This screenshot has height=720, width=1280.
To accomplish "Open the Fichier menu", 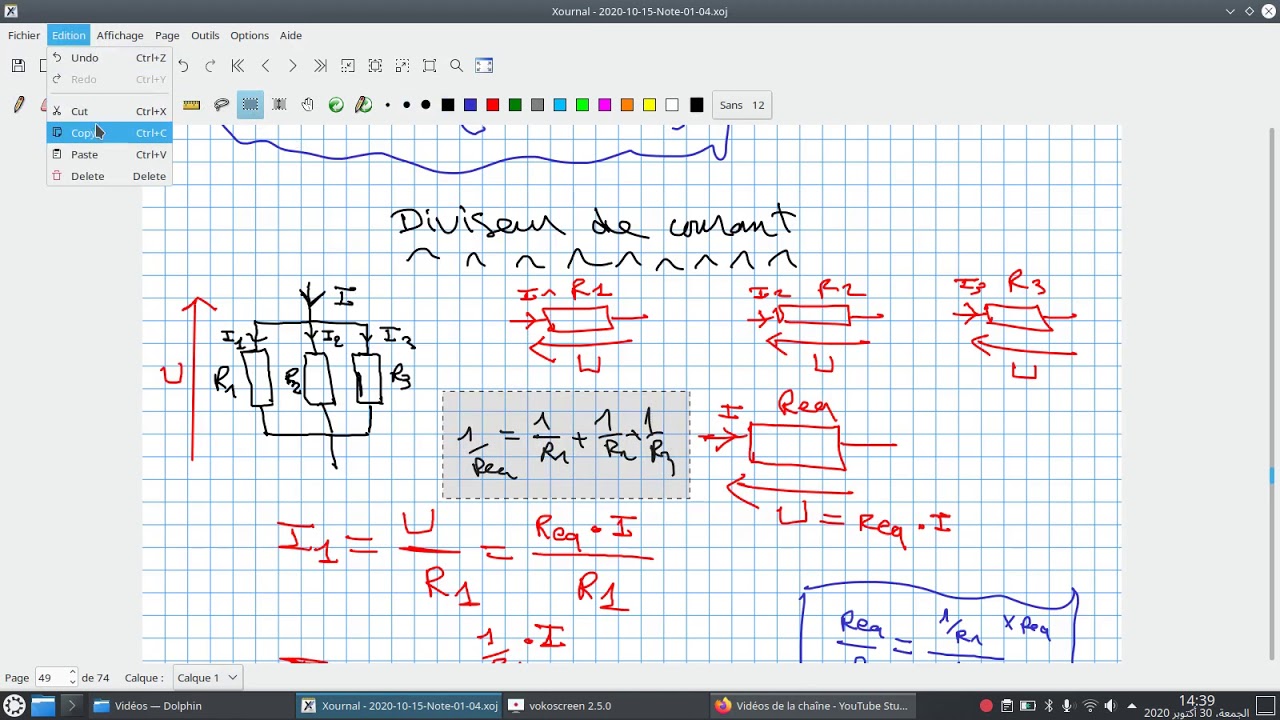I will coord(24,36).
